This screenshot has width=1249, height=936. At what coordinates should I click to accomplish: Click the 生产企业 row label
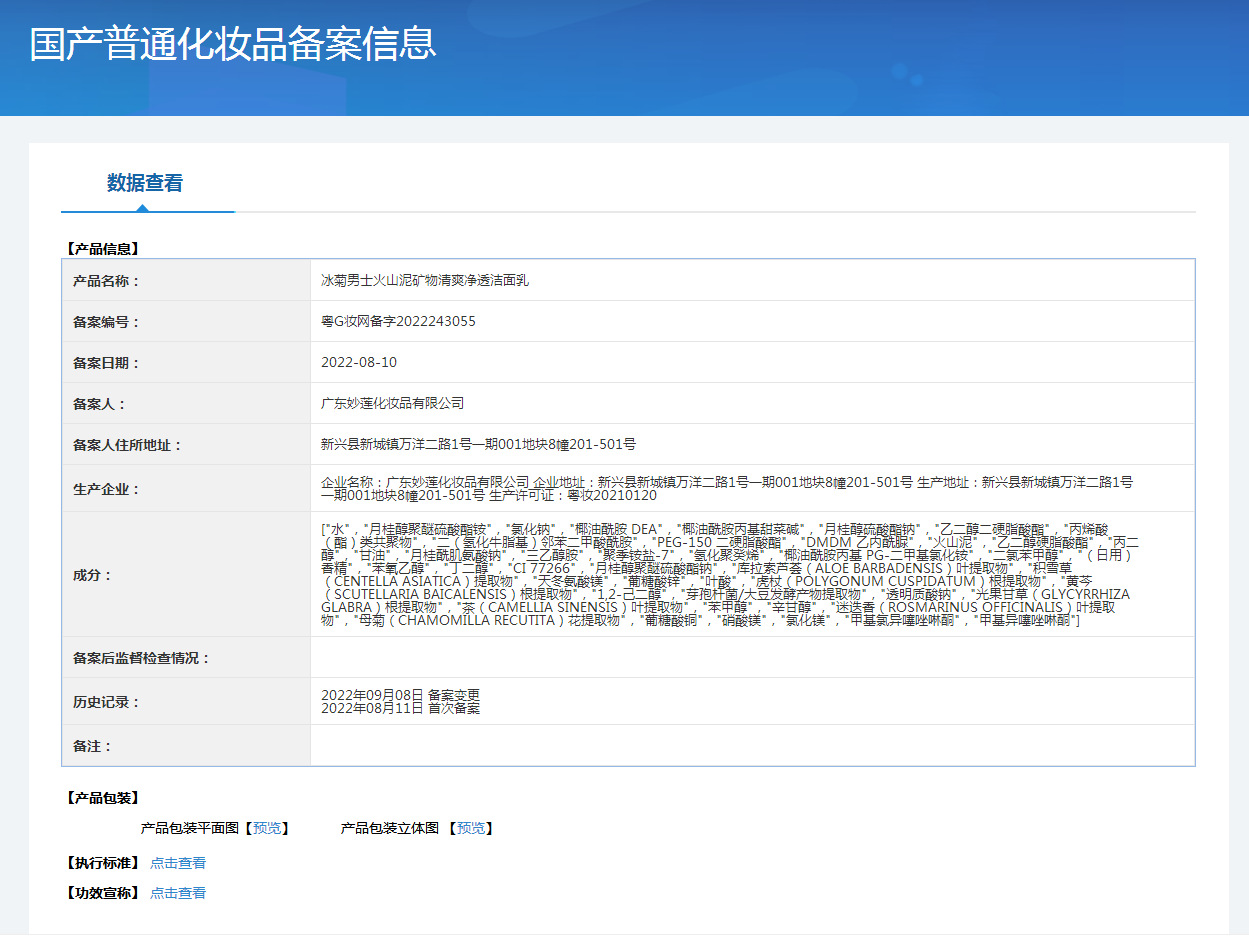pyautogui.click(x=107, y=489)
